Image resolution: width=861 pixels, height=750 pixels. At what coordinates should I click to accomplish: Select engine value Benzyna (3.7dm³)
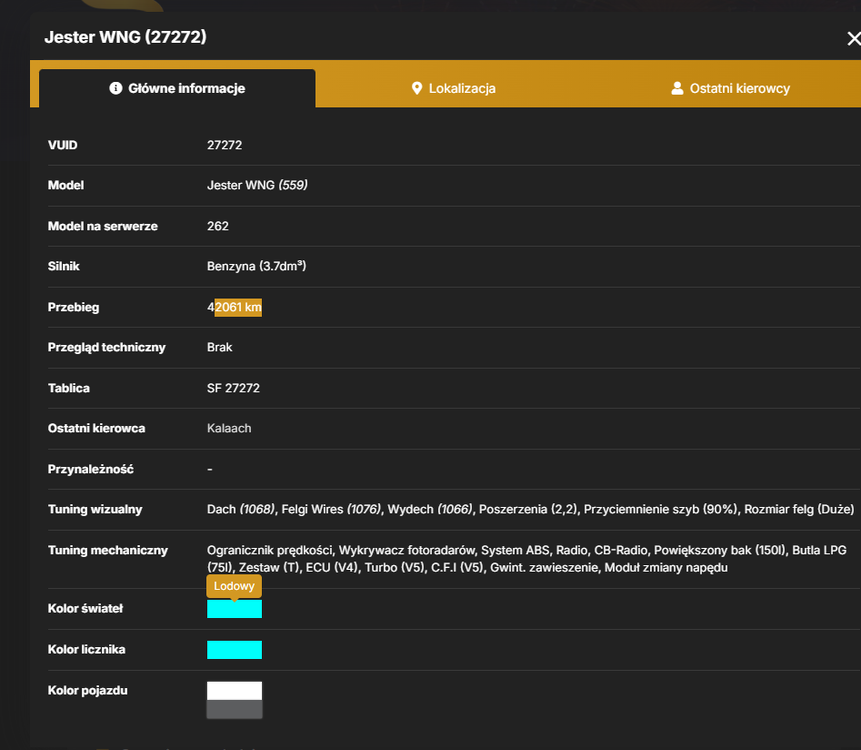pyautogui.click(x=256, y=266)
